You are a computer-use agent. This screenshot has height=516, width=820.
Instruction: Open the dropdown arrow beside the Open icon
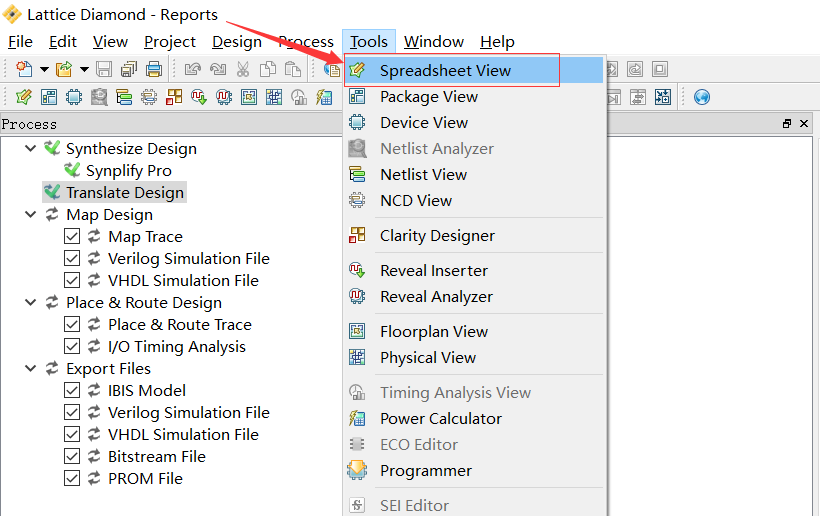(x=84, y=69)
